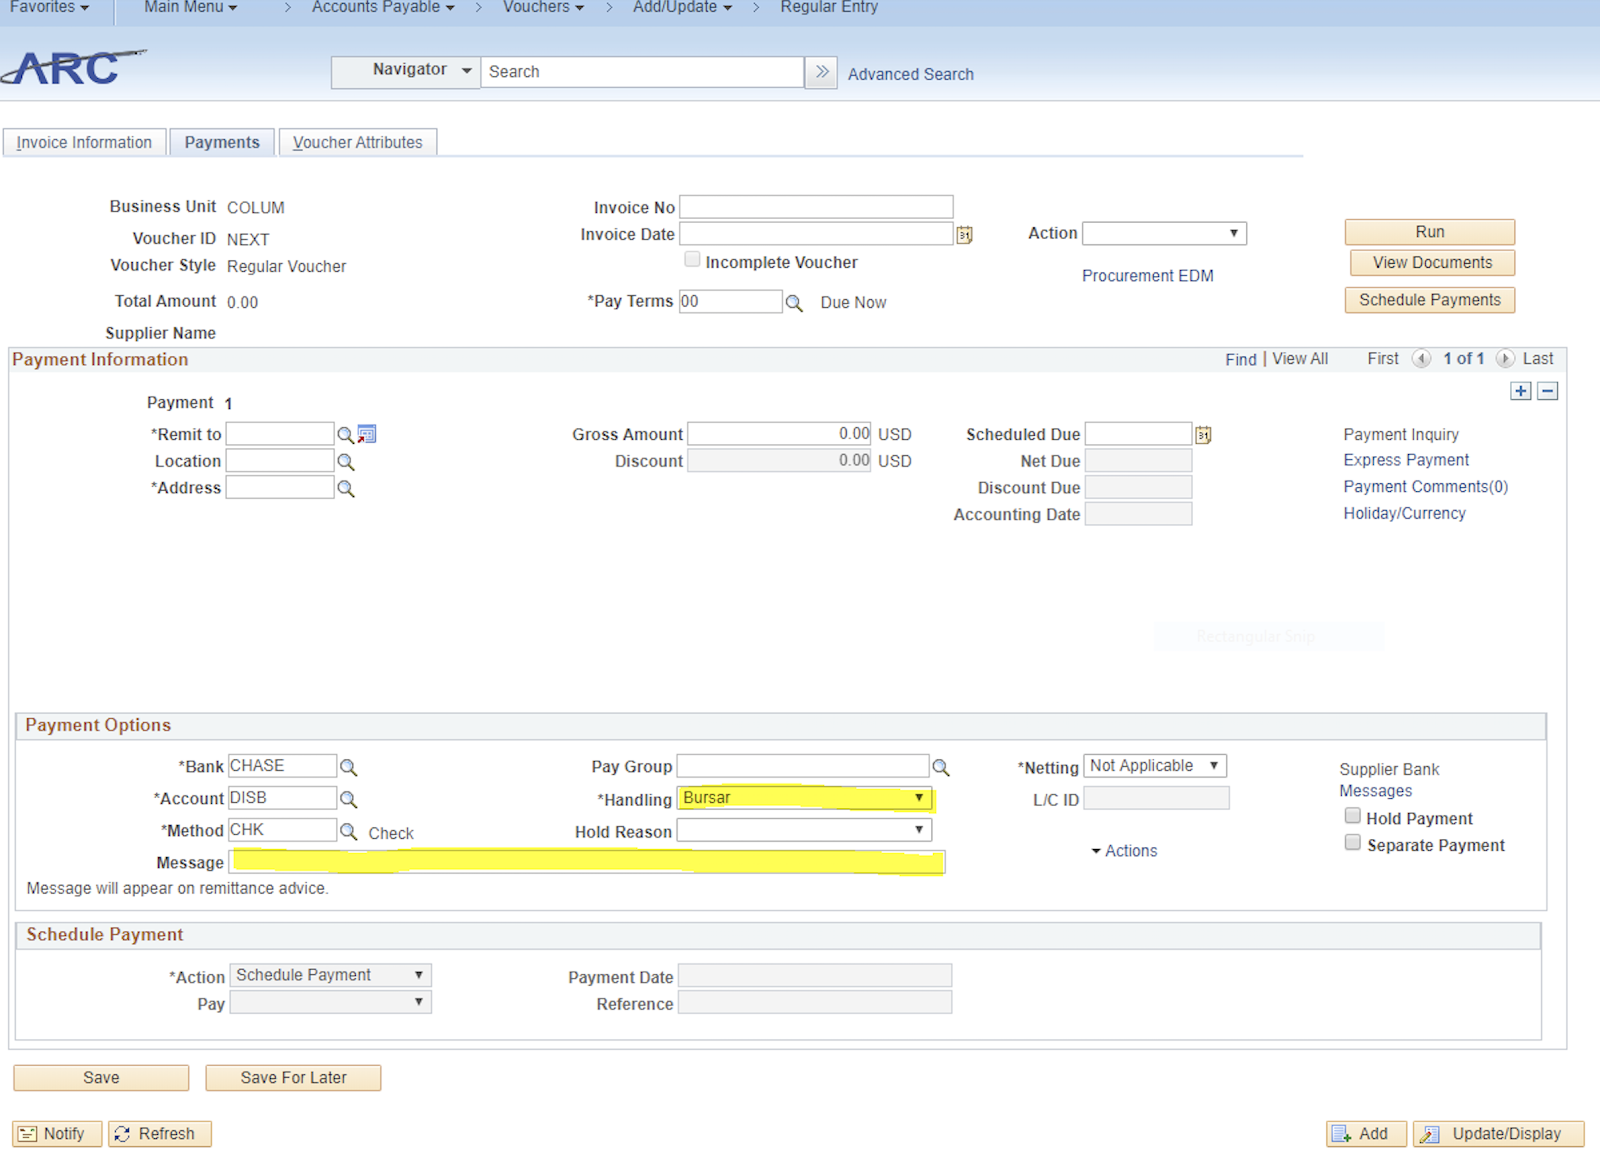Image resolution: width=1600 pixels, height=1154 pixels.
Task: Click Schedule Payments button
Action: 1430,300
